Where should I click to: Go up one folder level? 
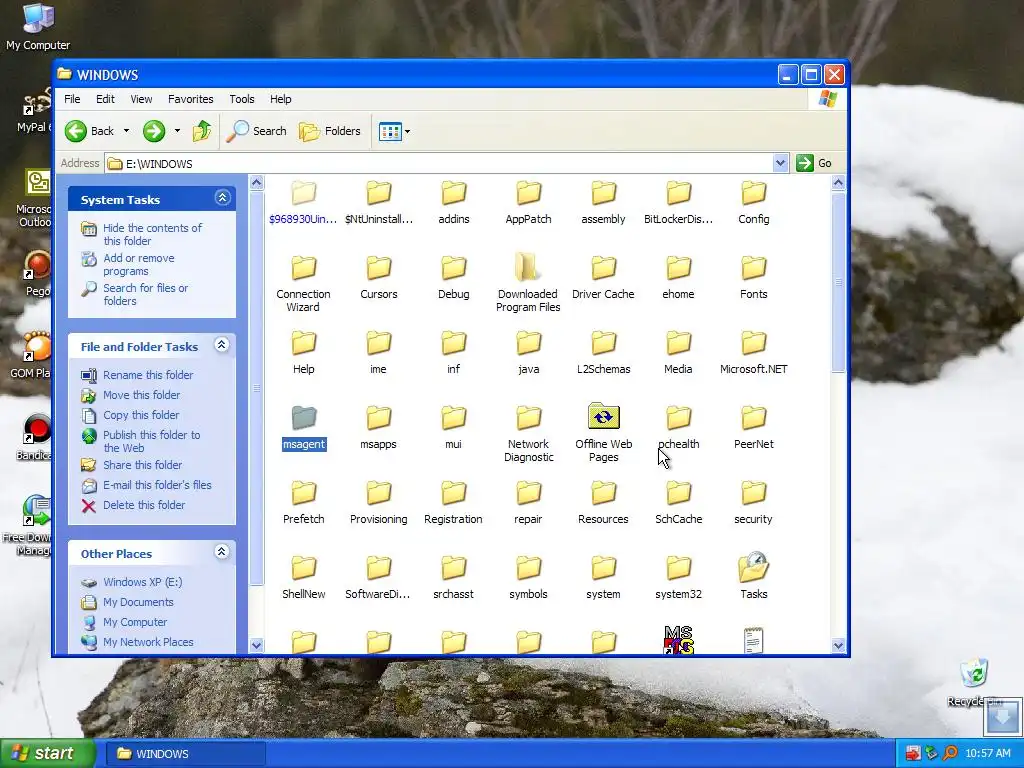click(x=202, y=131)
